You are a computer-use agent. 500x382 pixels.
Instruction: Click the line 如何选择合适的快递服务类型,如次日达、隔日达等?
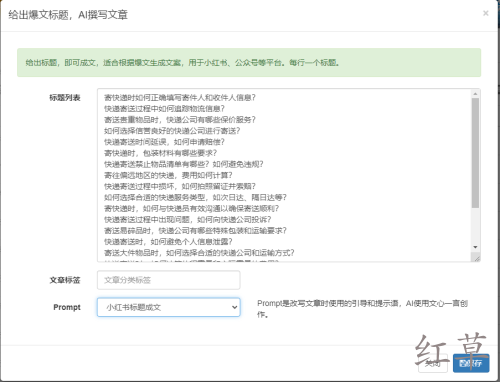point(195,197)
